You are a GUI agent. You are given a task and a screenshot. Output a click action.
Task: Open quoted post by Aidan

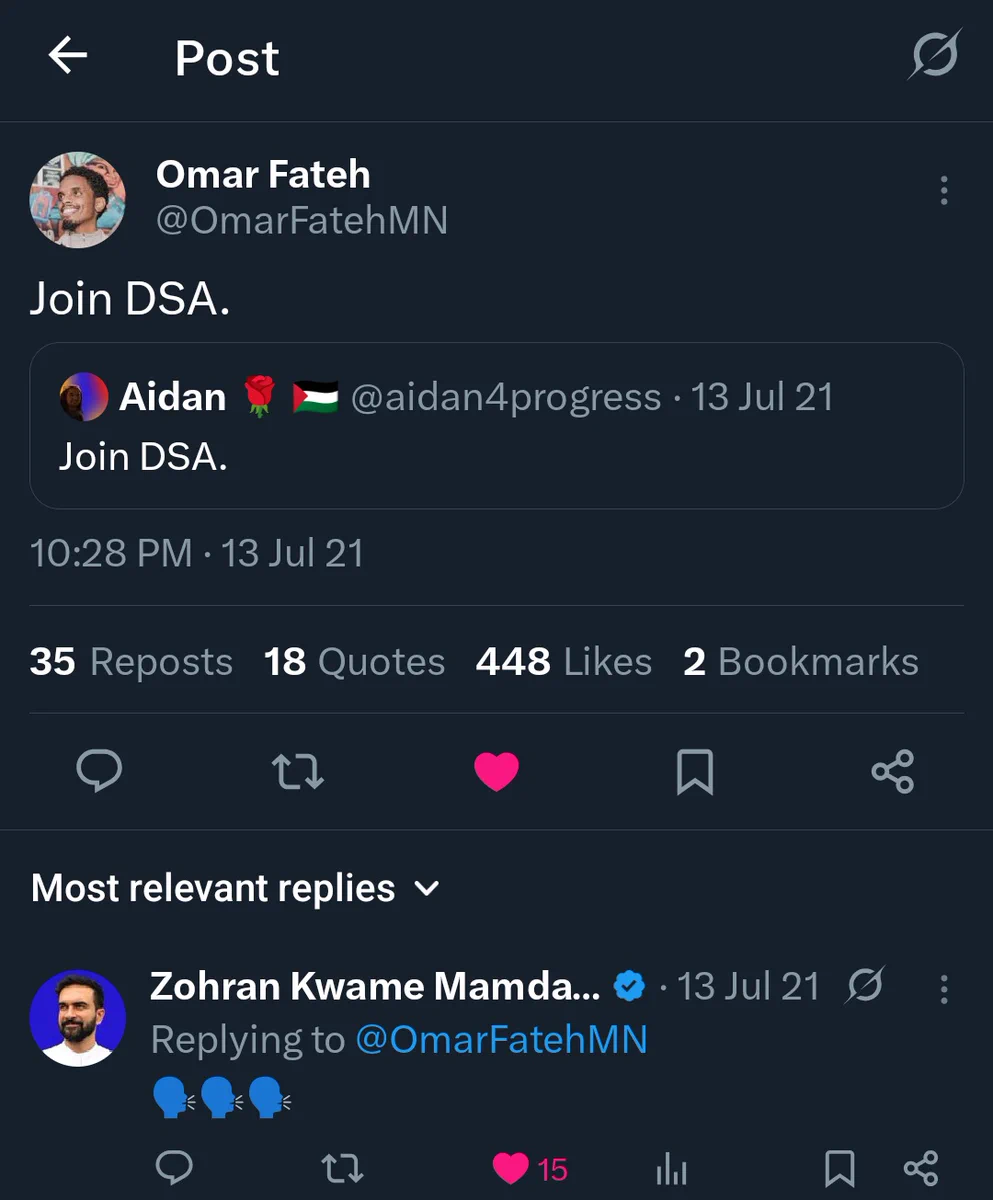click(x=497, y=426)
